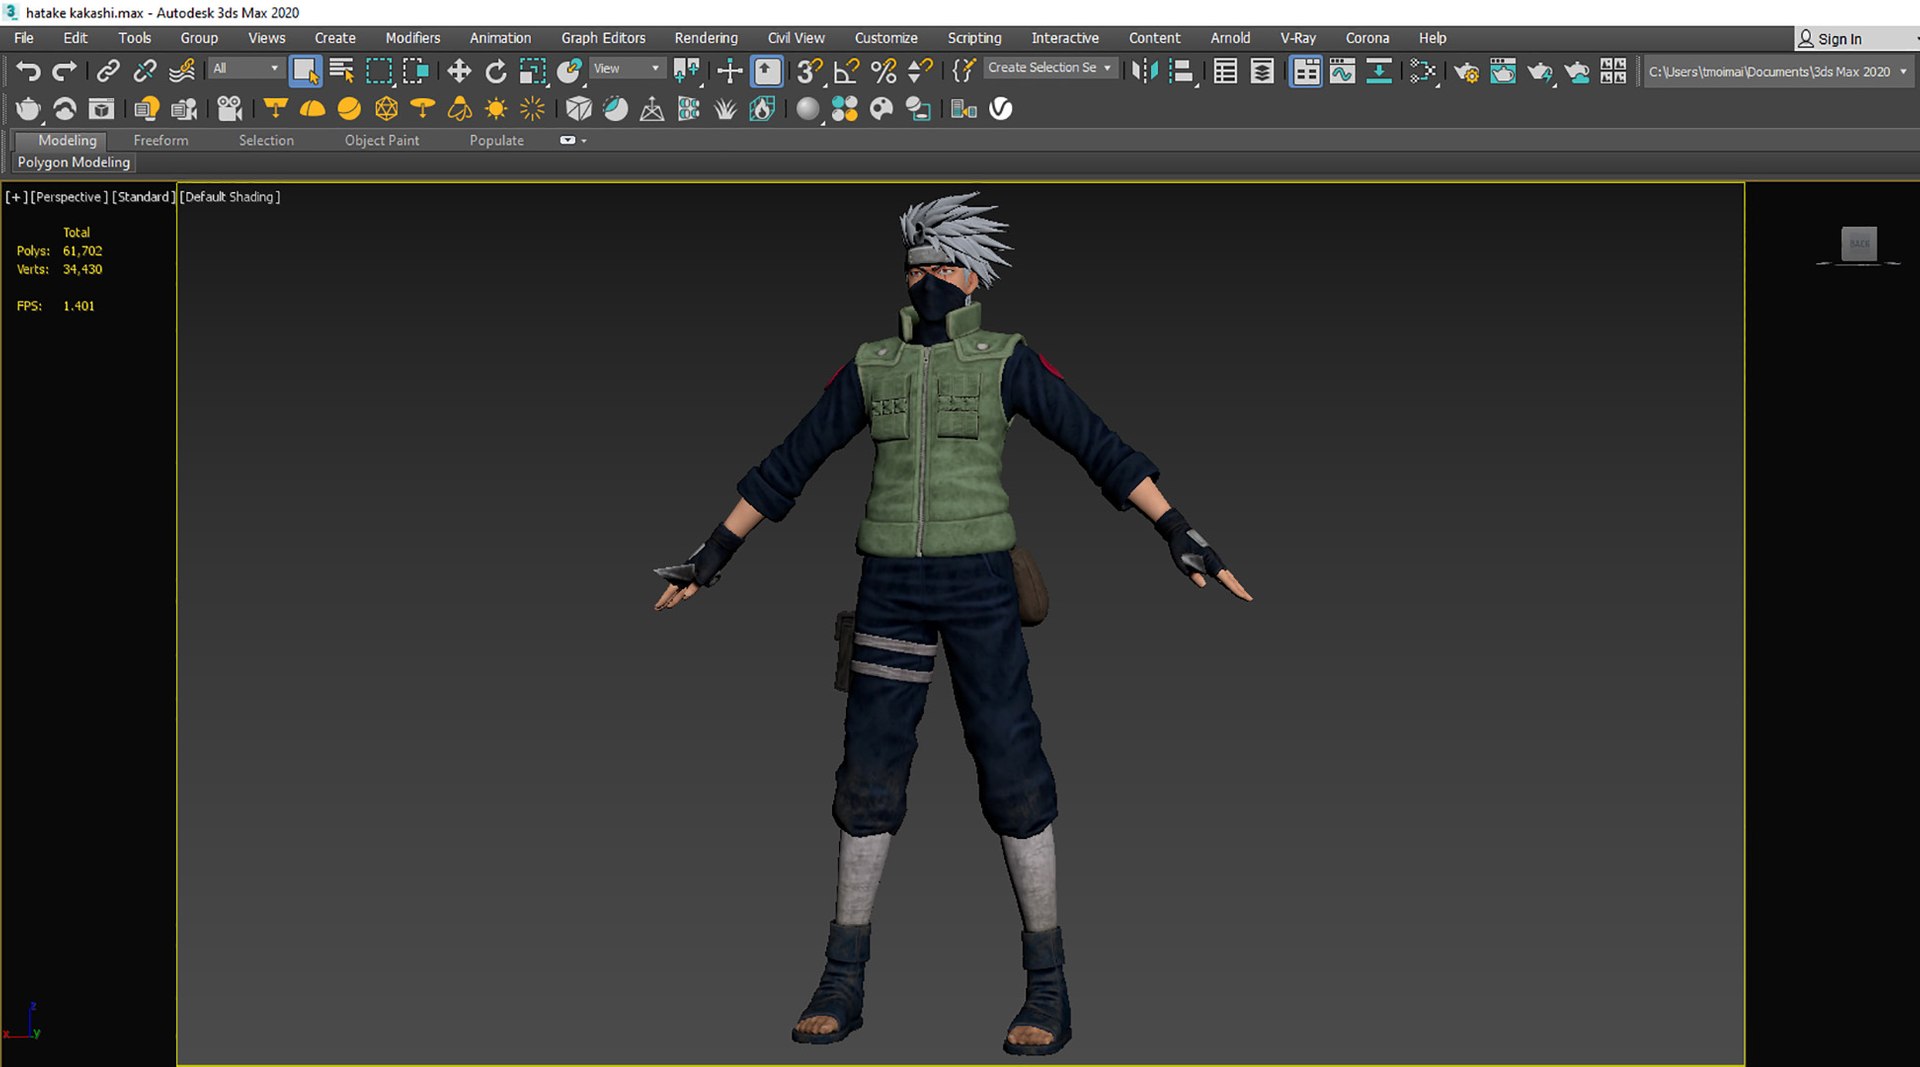Expand the Polygon Modeling panel button

tap(74, 162)
